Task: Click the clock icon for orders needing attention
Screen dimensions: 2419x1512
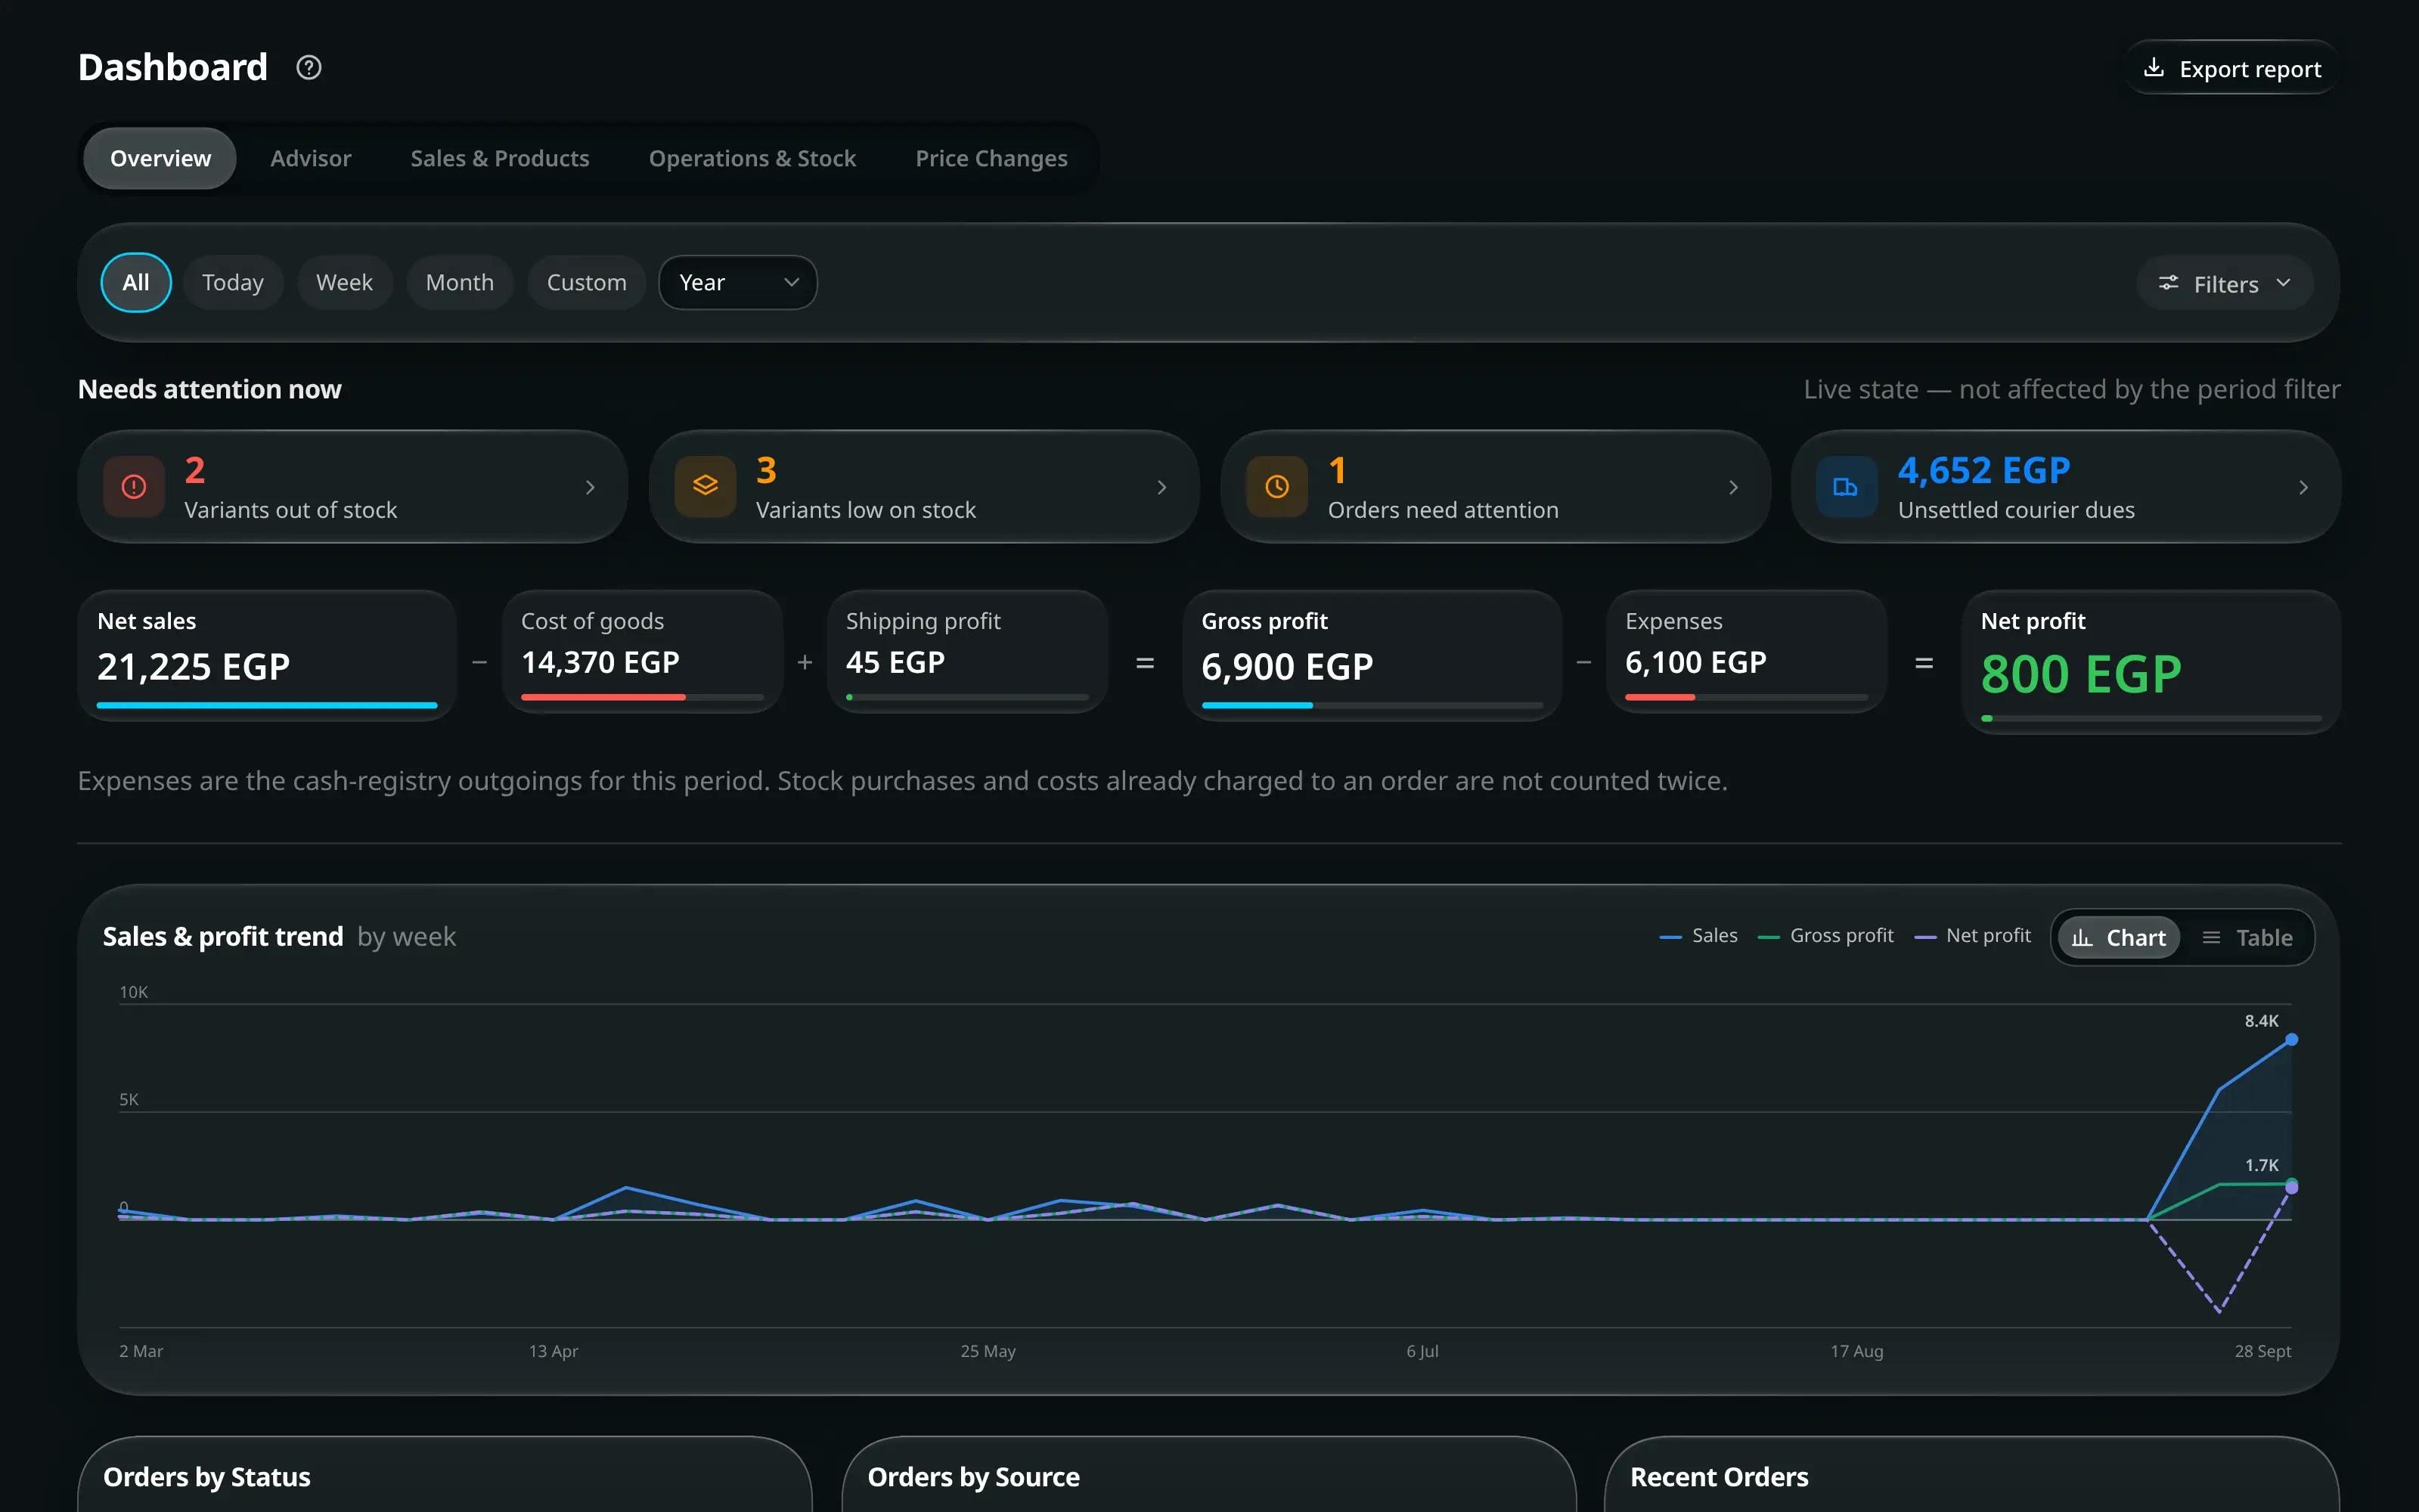Action: click(1277, 487)
